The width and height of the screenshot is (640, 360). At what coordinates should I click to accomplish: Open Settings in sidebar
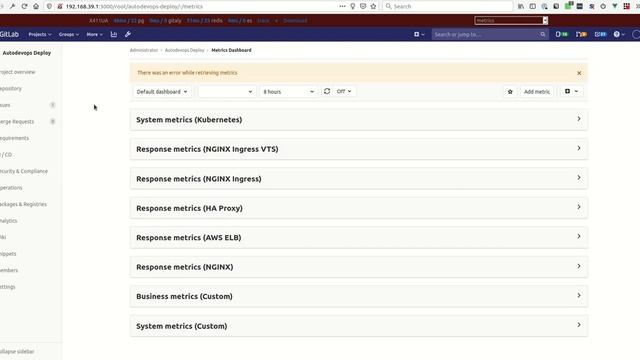click(8, 287)
